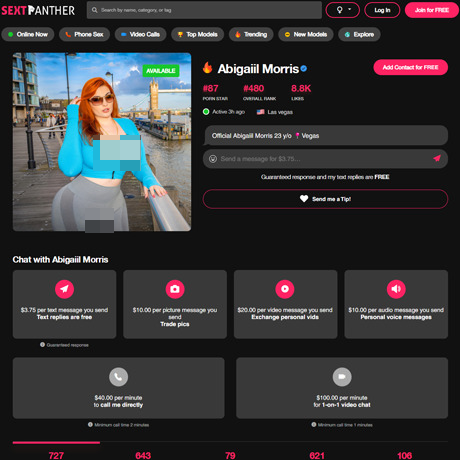Open the New Models tab
This screenshot has height=460, width=460.
click(306, 34)
